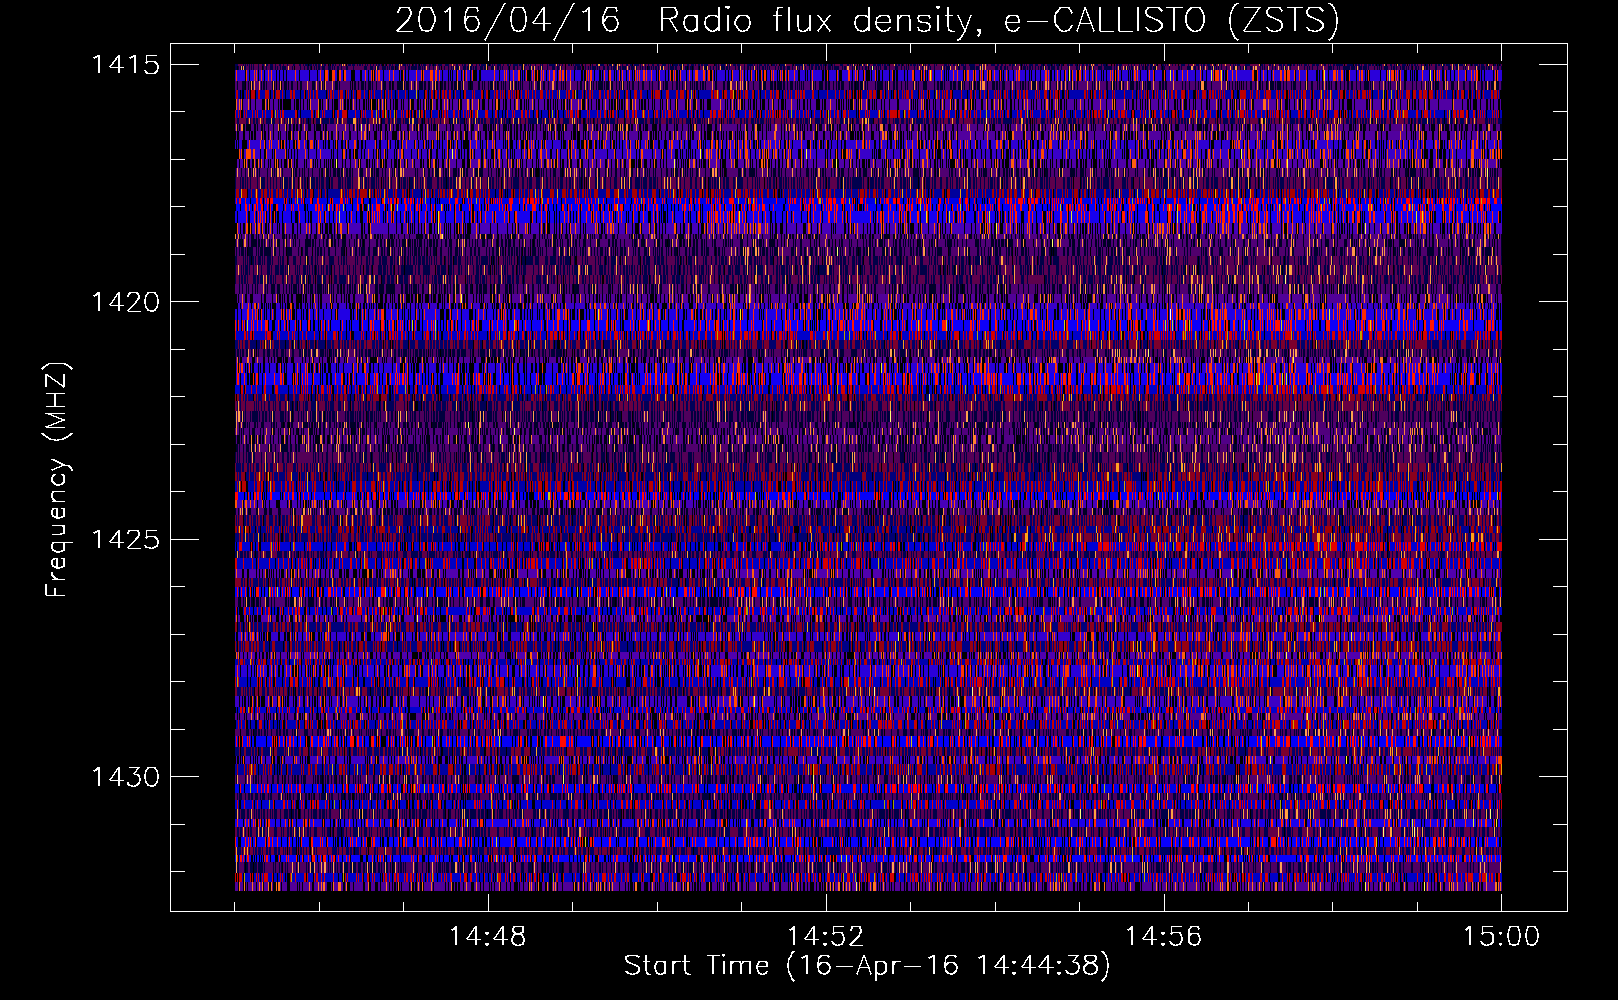Click the 15:00 time tick label
The height and width of the screenshot is (1000, 1618).
[1501, 937]
